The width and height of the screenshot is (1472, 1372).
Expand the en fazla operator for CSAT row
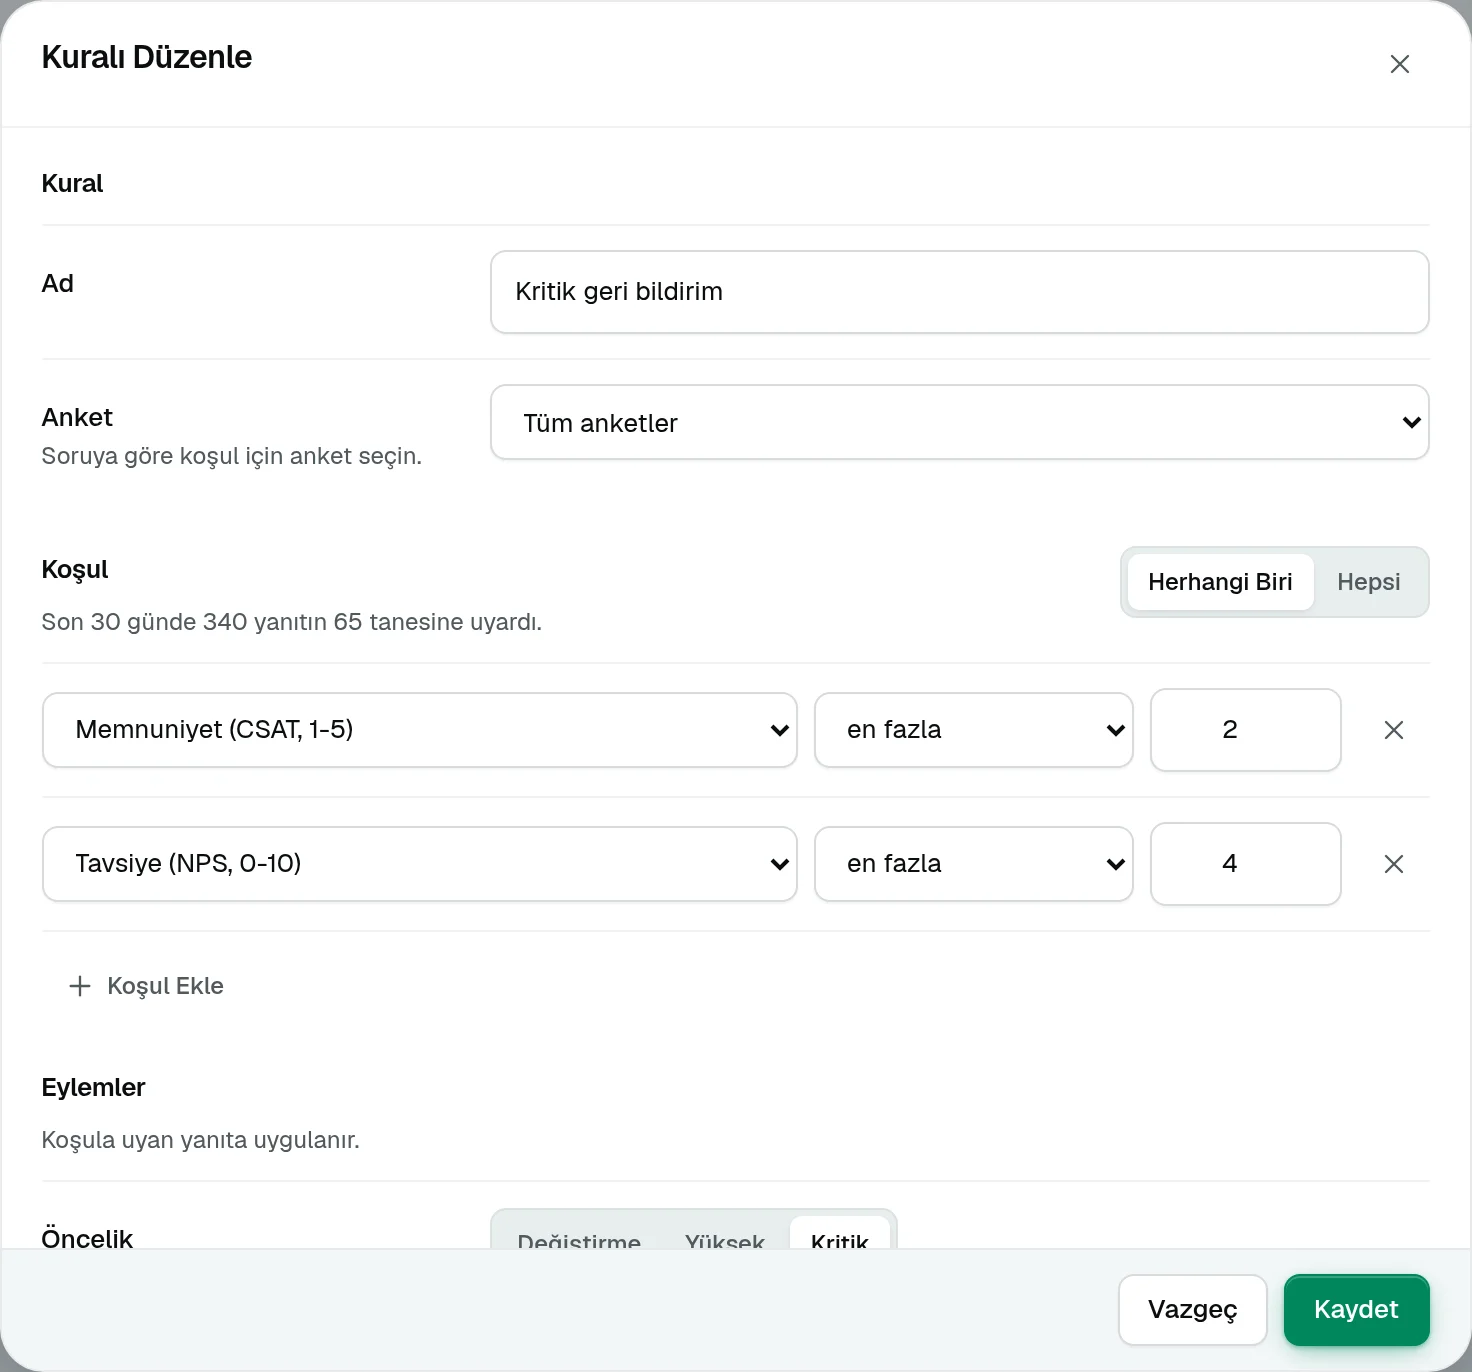click(x=973, y=730)
